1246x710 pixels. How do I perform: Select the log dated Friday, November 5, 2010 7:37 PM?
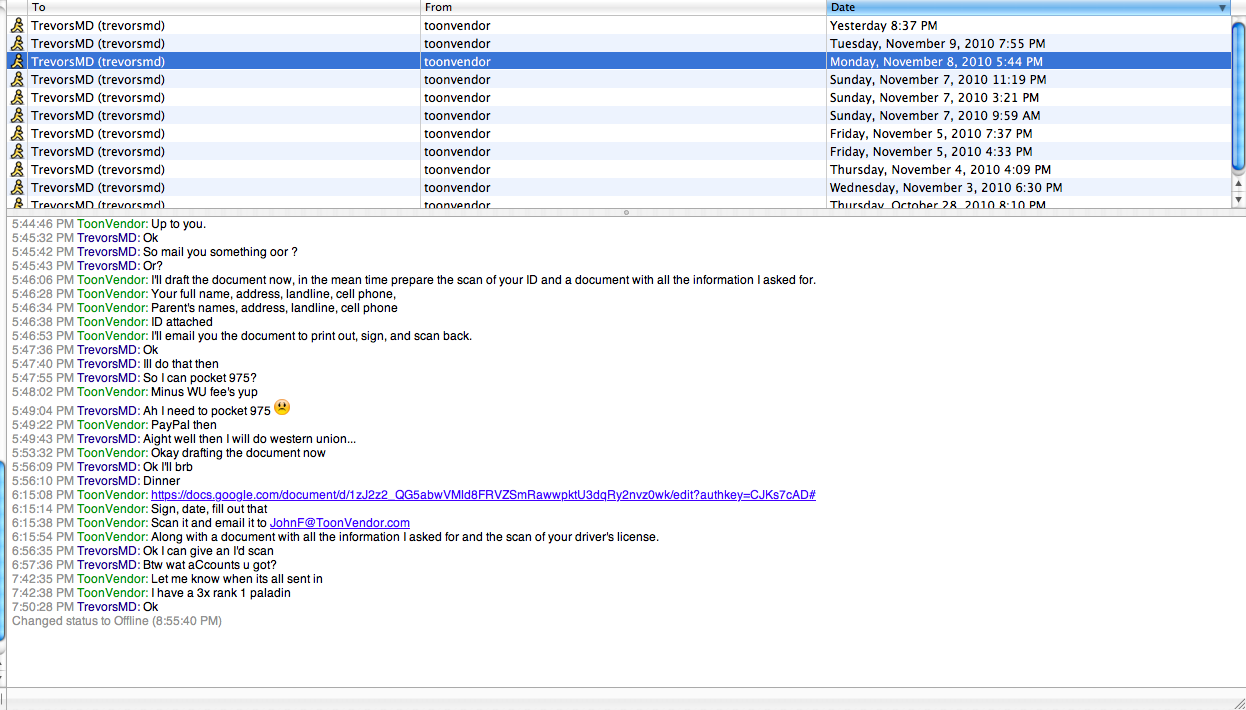point(620,133)
